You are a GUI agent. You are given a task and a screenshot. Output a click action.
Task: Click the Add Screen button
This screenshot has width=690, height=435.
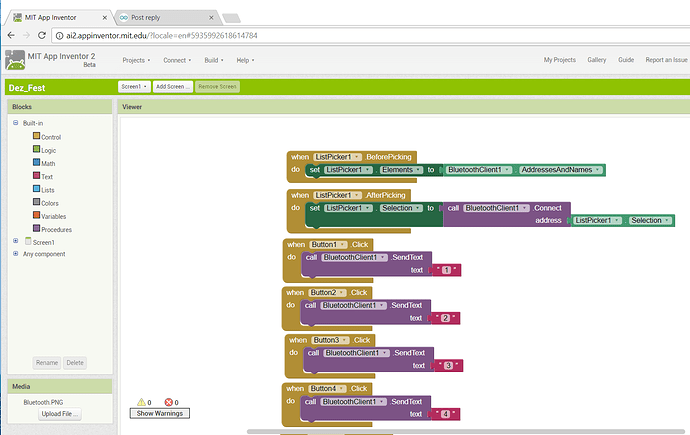tap(173, 87)
